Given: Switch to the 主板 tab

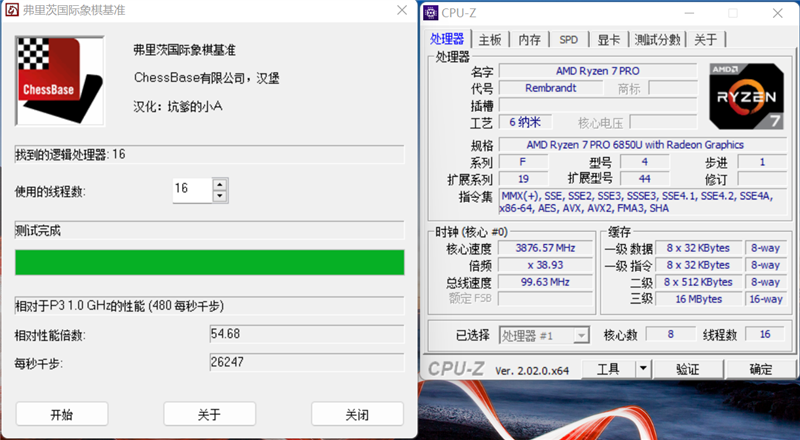Looking at the screenshot, I should click(x=490, y=39).
